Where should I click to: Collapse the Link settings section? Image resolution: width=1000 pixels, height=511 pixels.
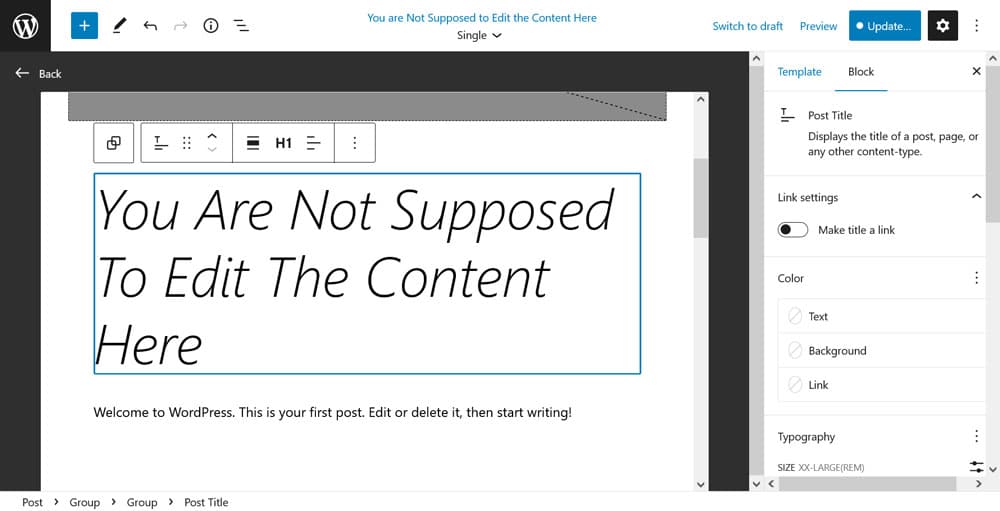(x=976, y=197)
